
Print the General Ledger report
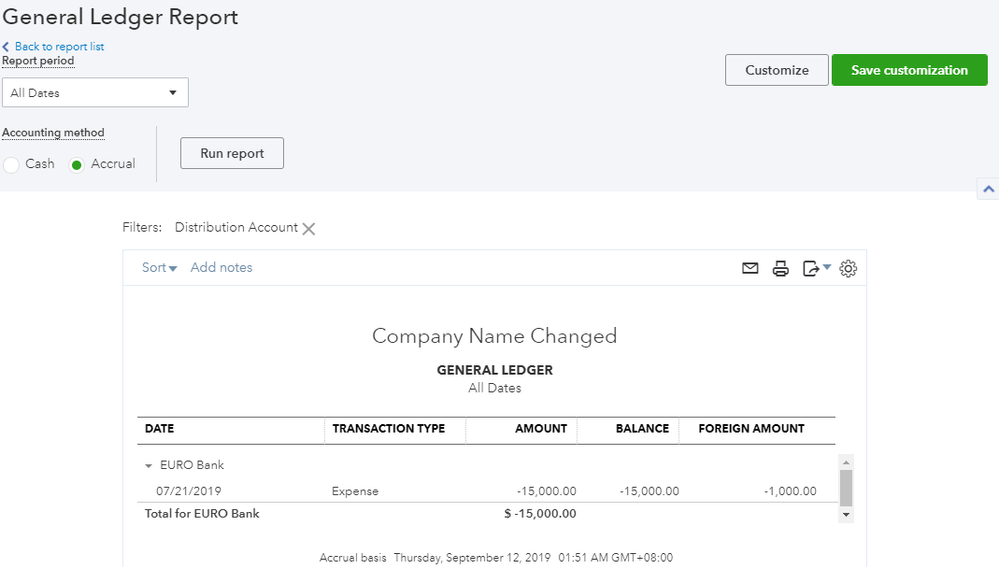pos(781,268)
